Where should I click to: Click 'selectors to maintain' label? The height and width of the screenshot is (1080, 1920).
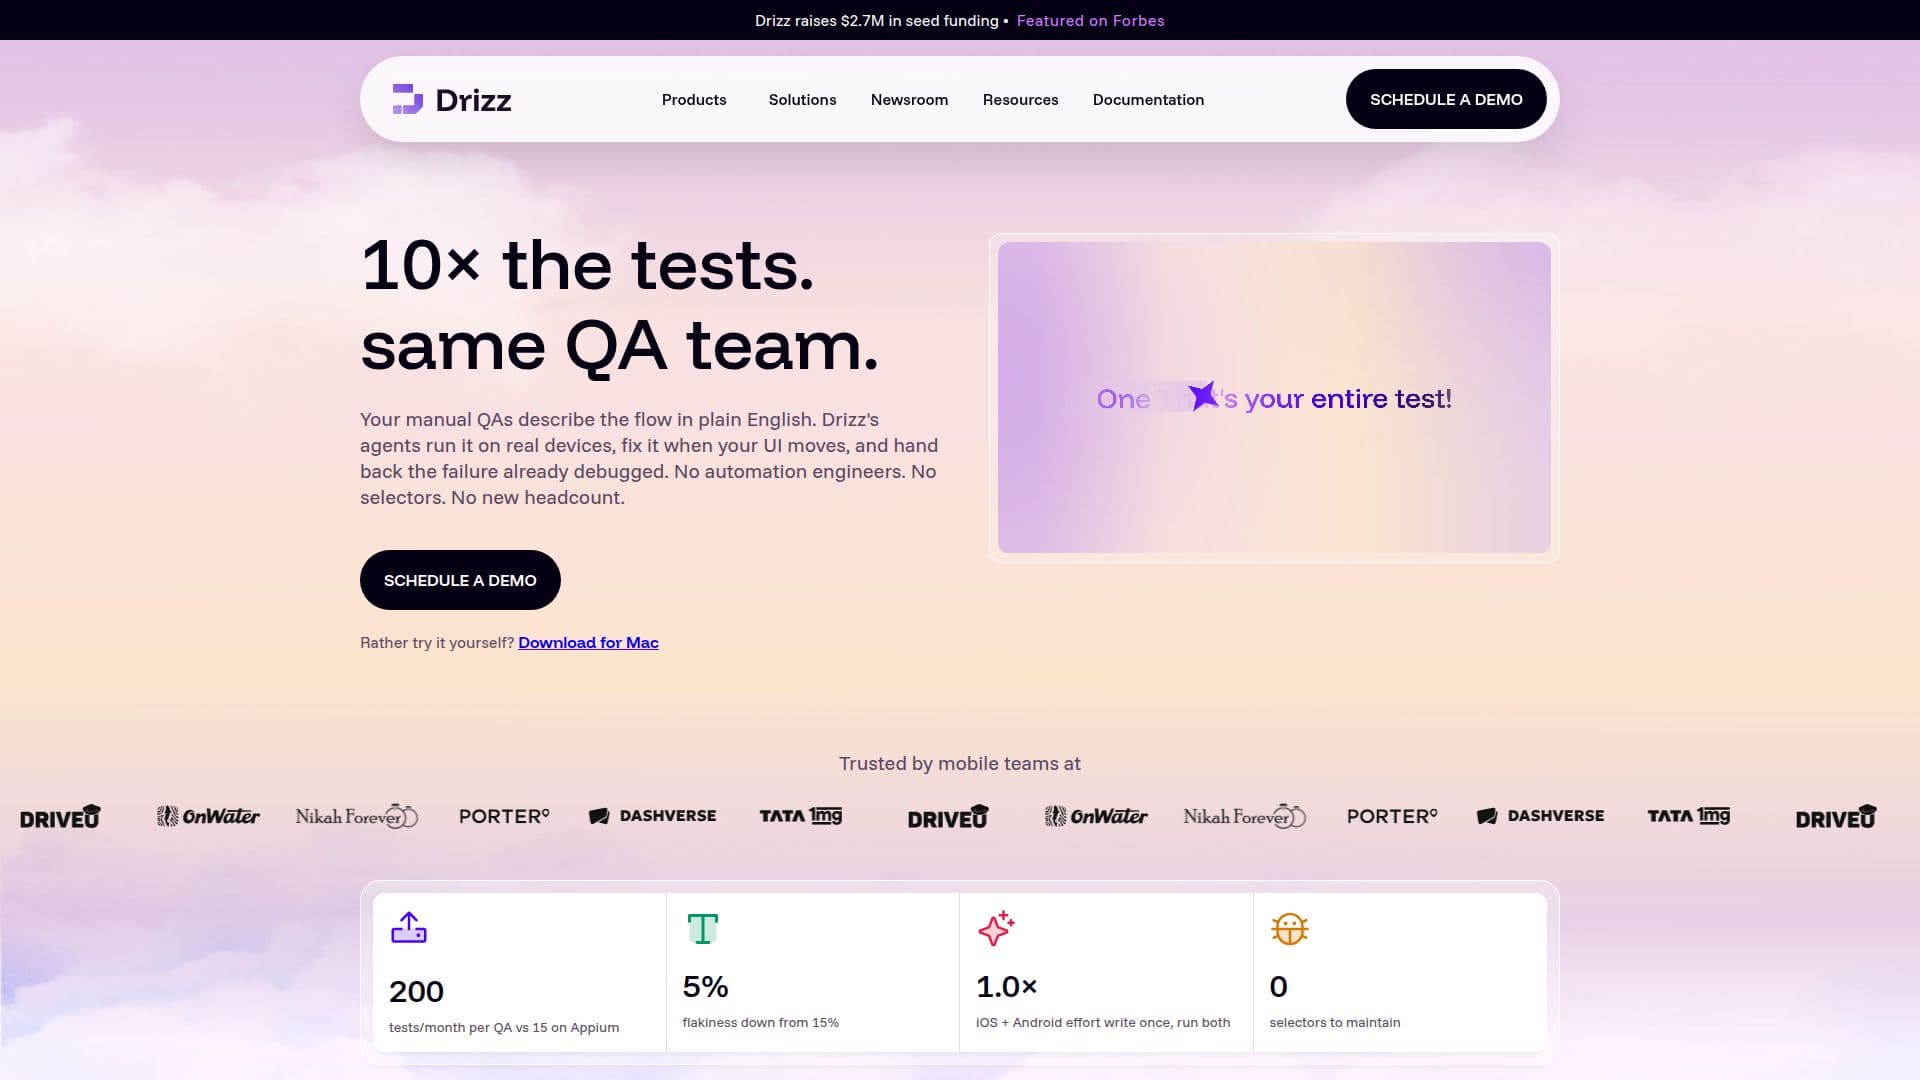click(x=1334, y=1022)
